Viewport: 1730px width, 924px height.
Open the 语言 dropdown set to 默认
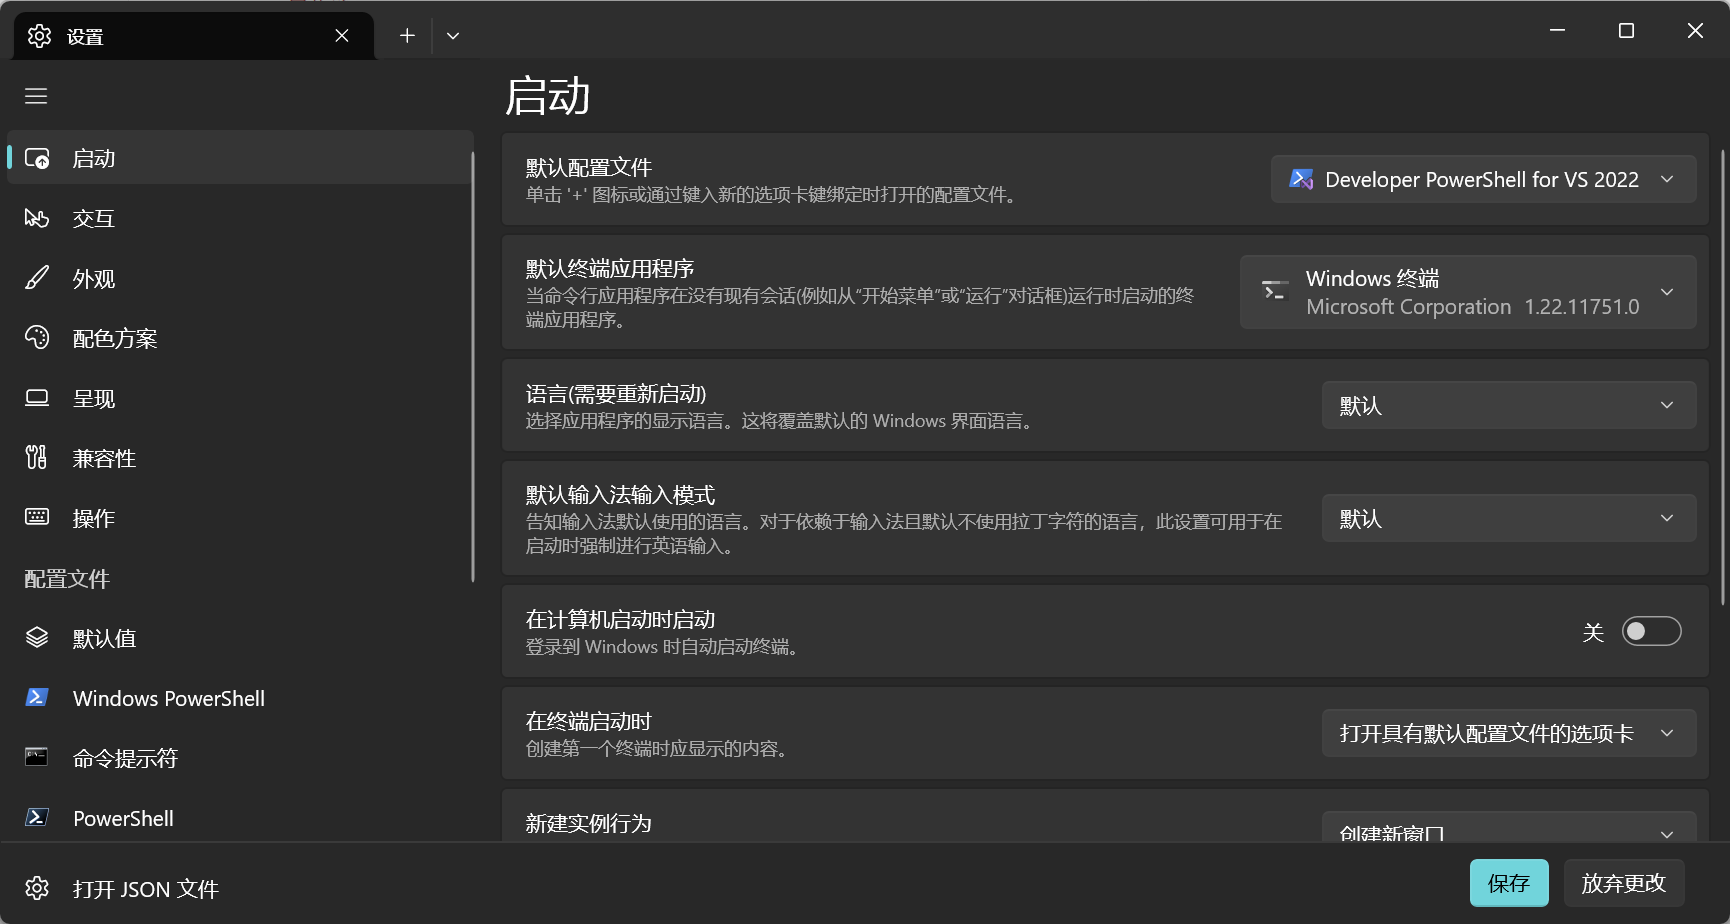(x=1509, y=405)
